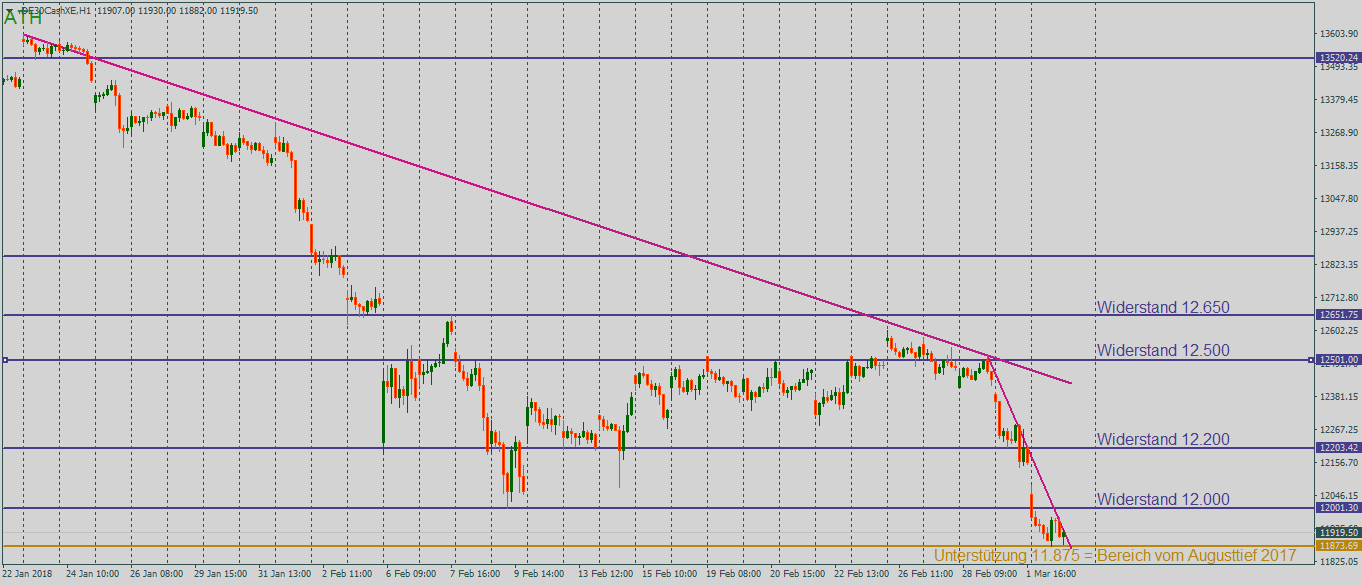
Task: Select the Widerstand 12.500 label
Action: (x=1163, y=351)
